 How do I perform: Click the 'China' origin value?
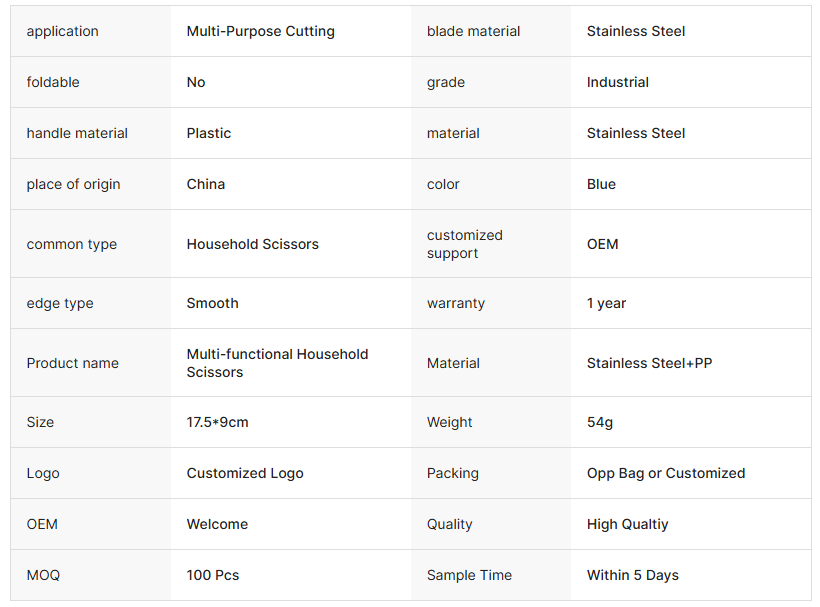[205, 184]
